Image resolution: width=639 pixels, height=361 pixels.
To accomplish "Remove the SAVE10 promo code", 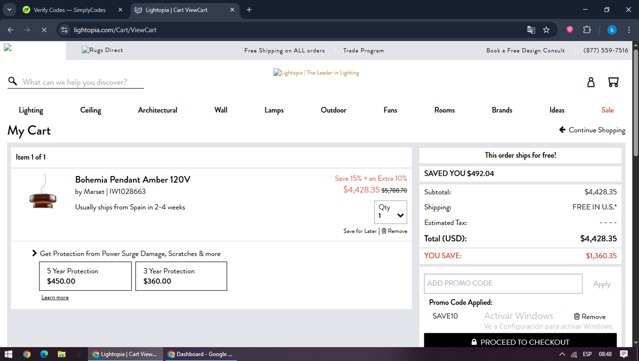I will 589,317.
